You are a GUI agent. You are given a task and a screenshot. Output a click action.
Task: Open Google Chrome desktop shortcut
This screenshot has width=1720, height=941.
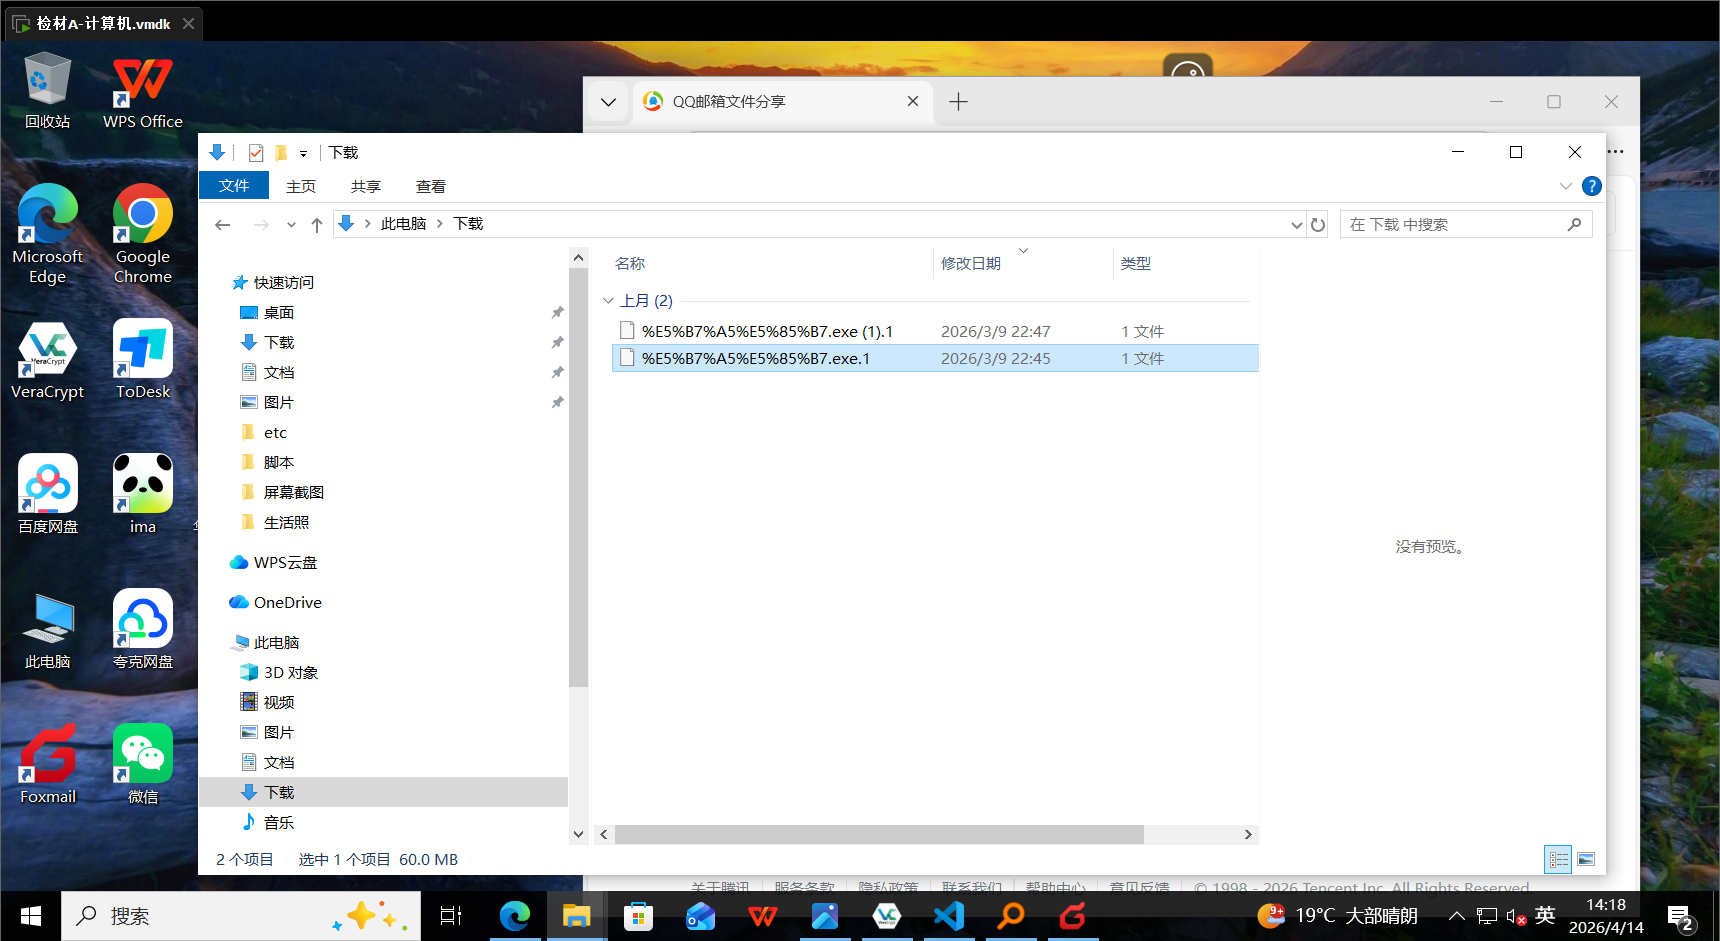click(143, 235)
